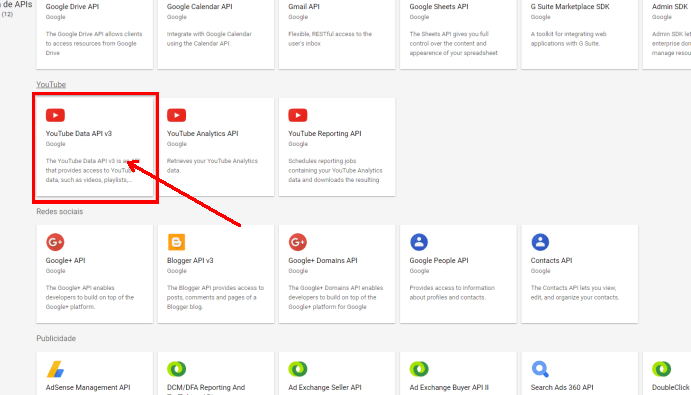Click the YouTube Data API v3 play icon
Viewport: 691px width, 395px height.
55,115
